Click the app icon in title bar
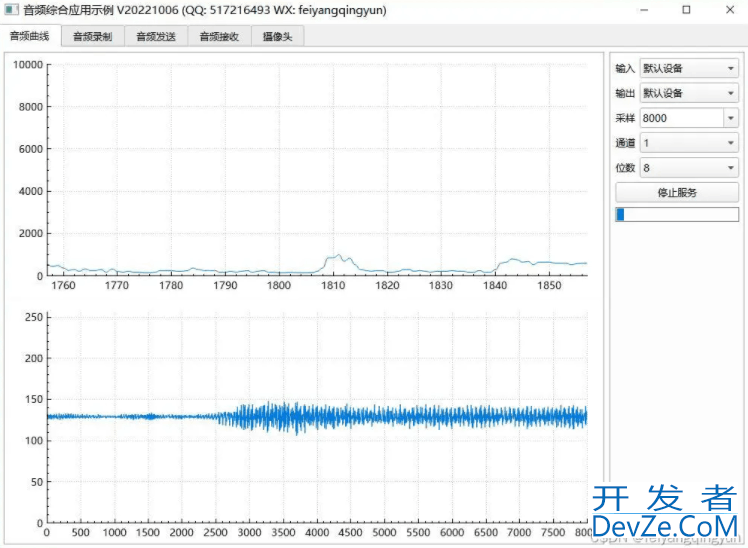 click(11, 10)
